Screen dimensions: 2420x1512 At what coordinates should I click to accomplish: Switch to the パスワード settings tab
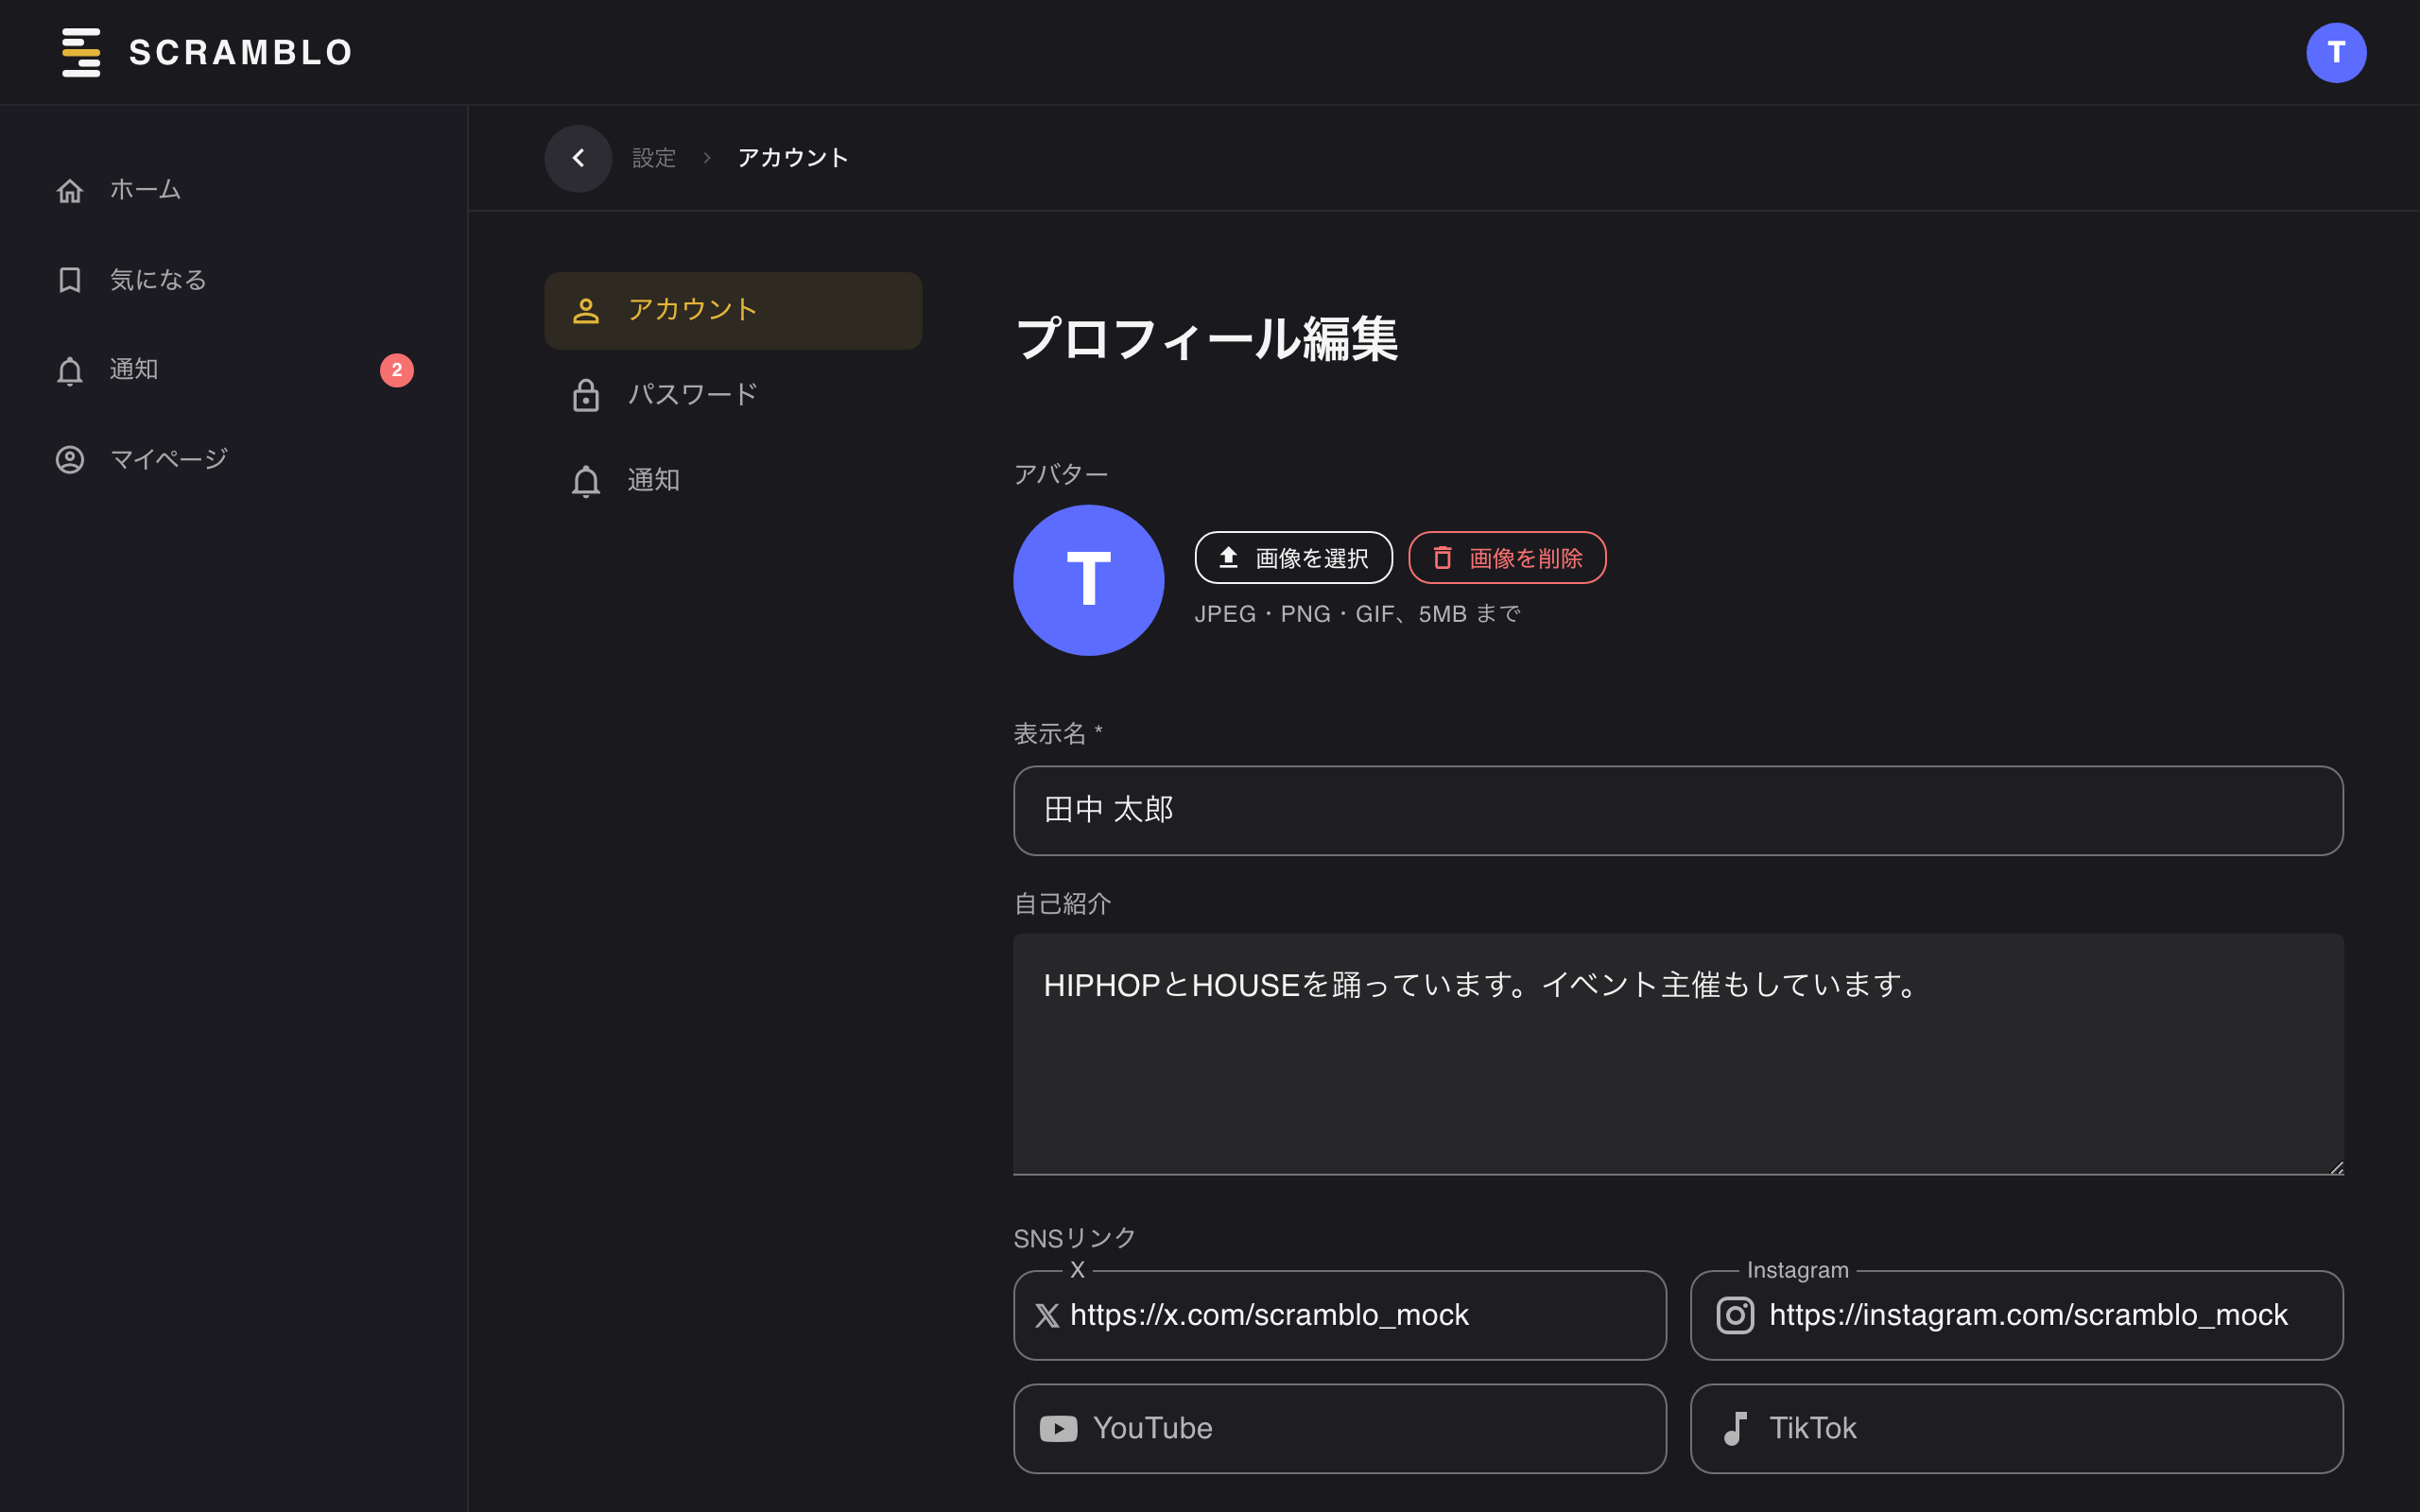(733, 395)
